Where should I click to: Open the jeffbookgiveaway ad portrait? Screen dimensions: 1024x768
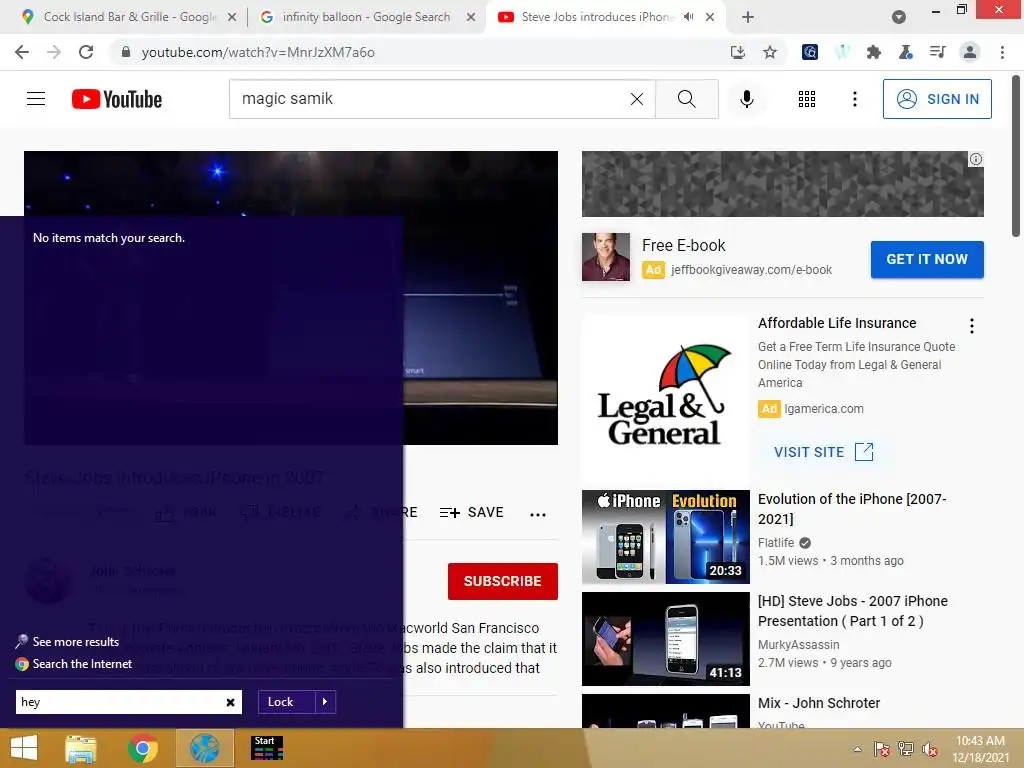pos(606,257)
